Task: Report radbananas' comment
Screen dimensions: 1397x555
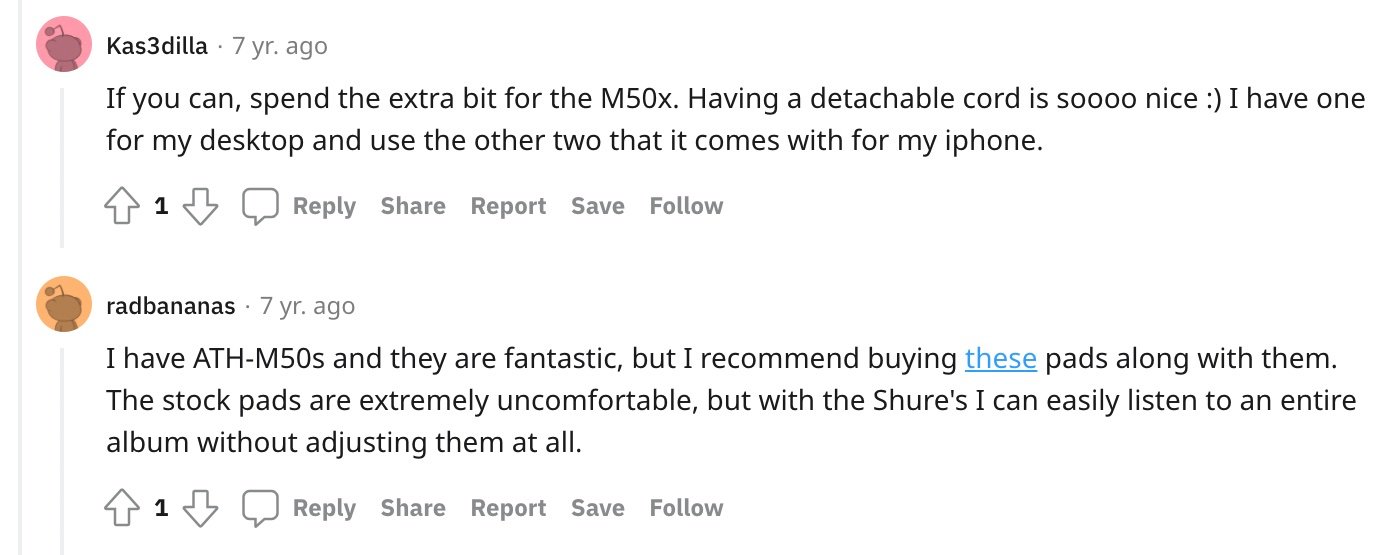Action: tap(508, 508)
